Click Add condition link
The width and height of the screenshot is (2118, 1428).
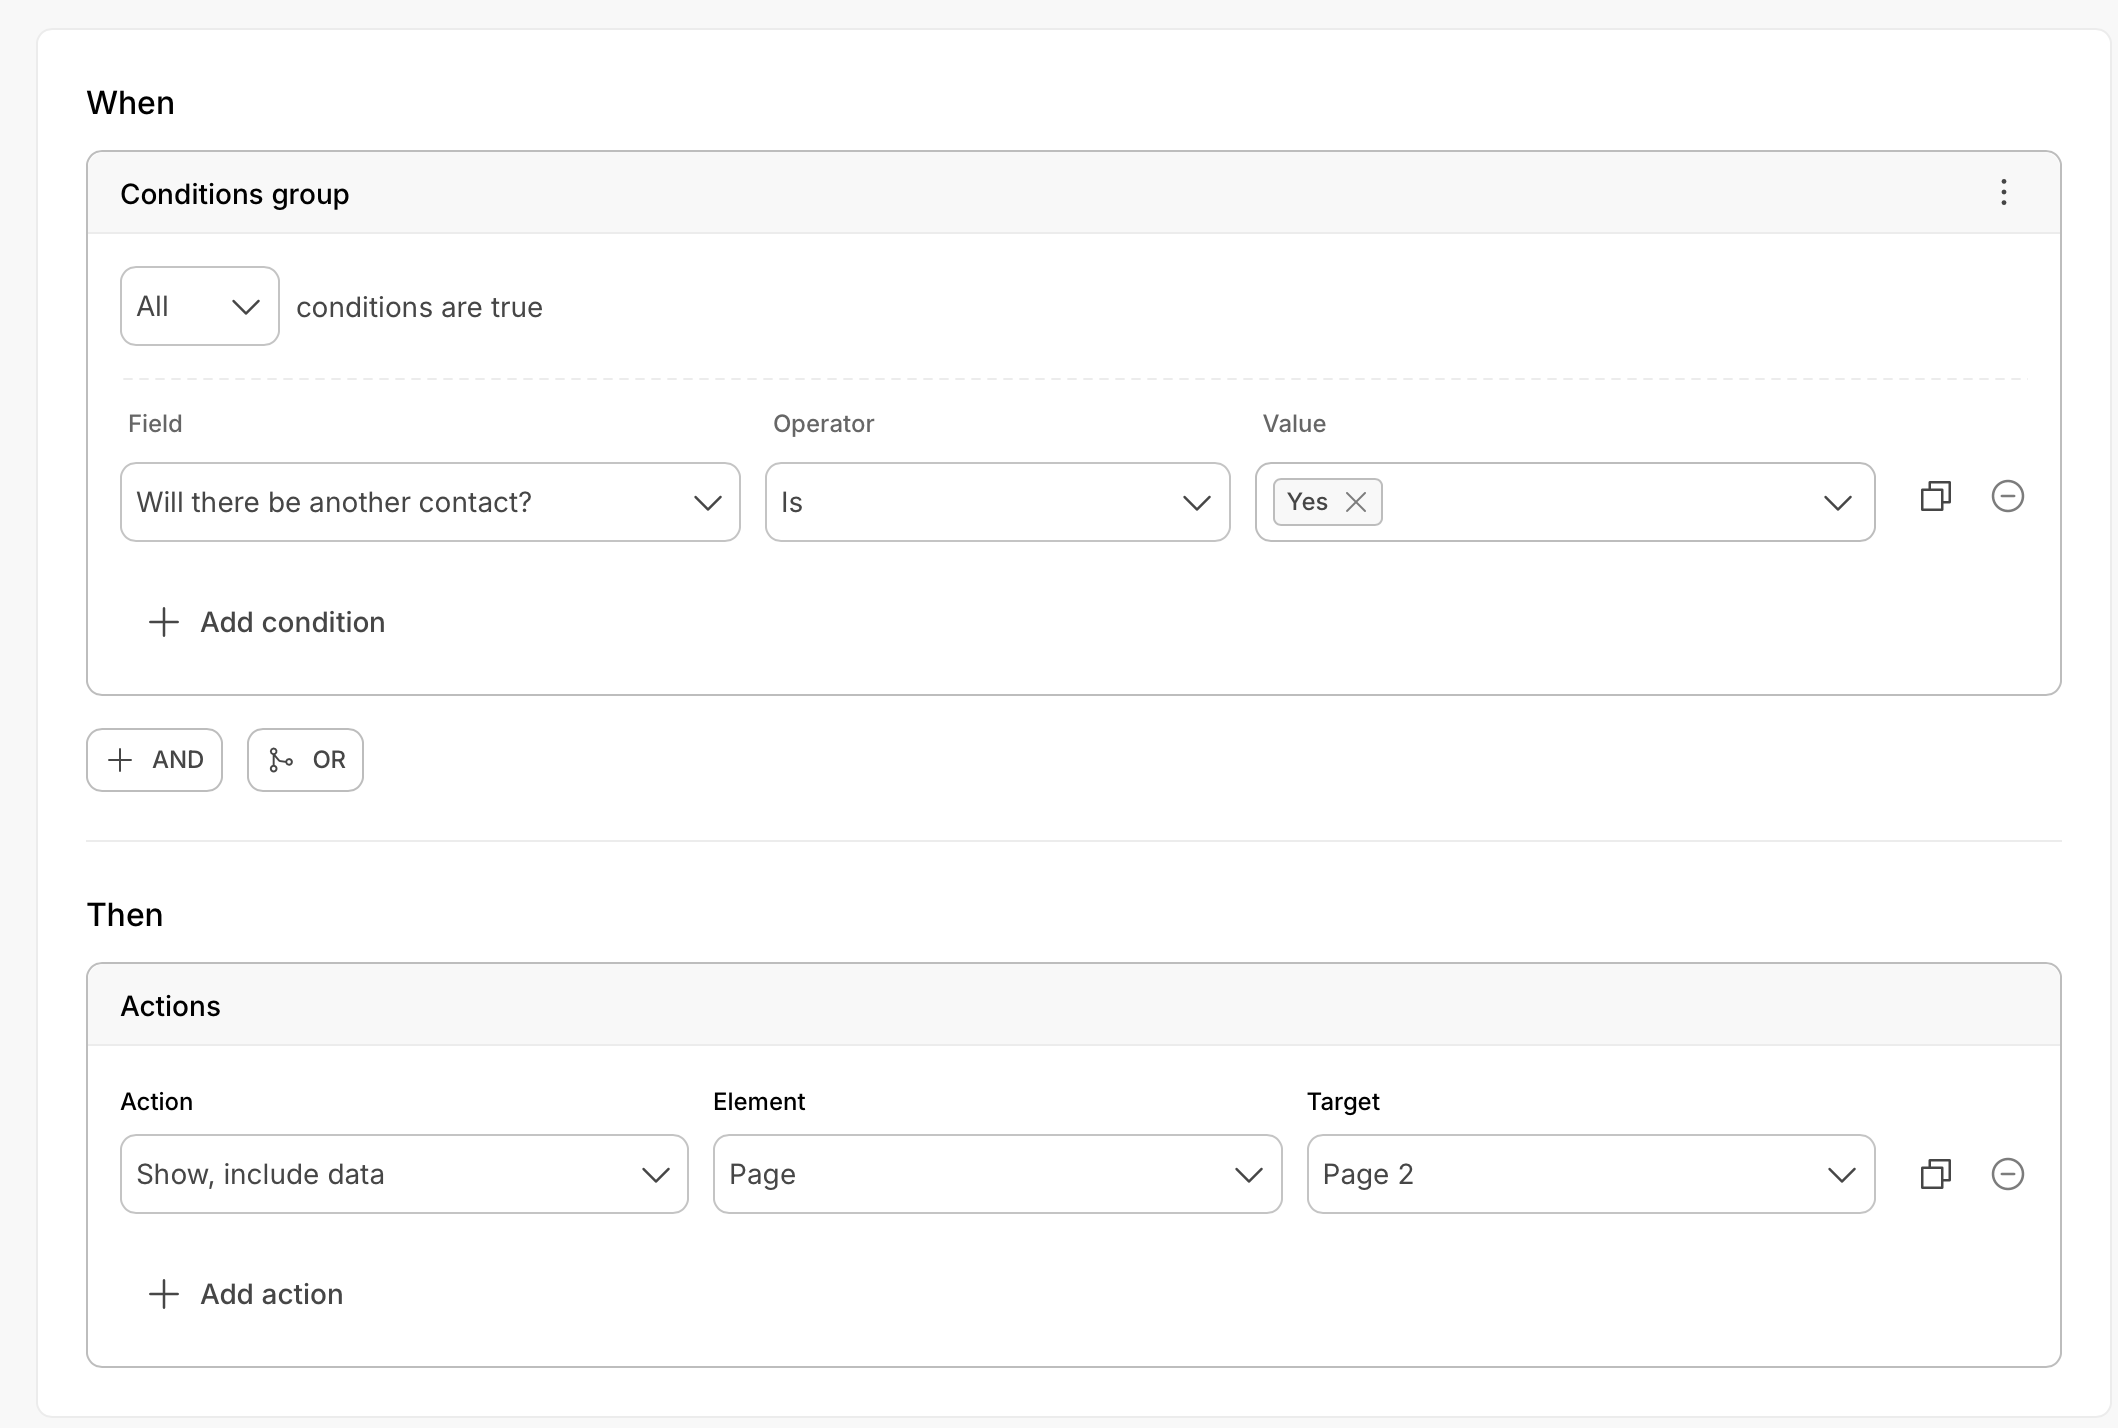tap(292, 622)
